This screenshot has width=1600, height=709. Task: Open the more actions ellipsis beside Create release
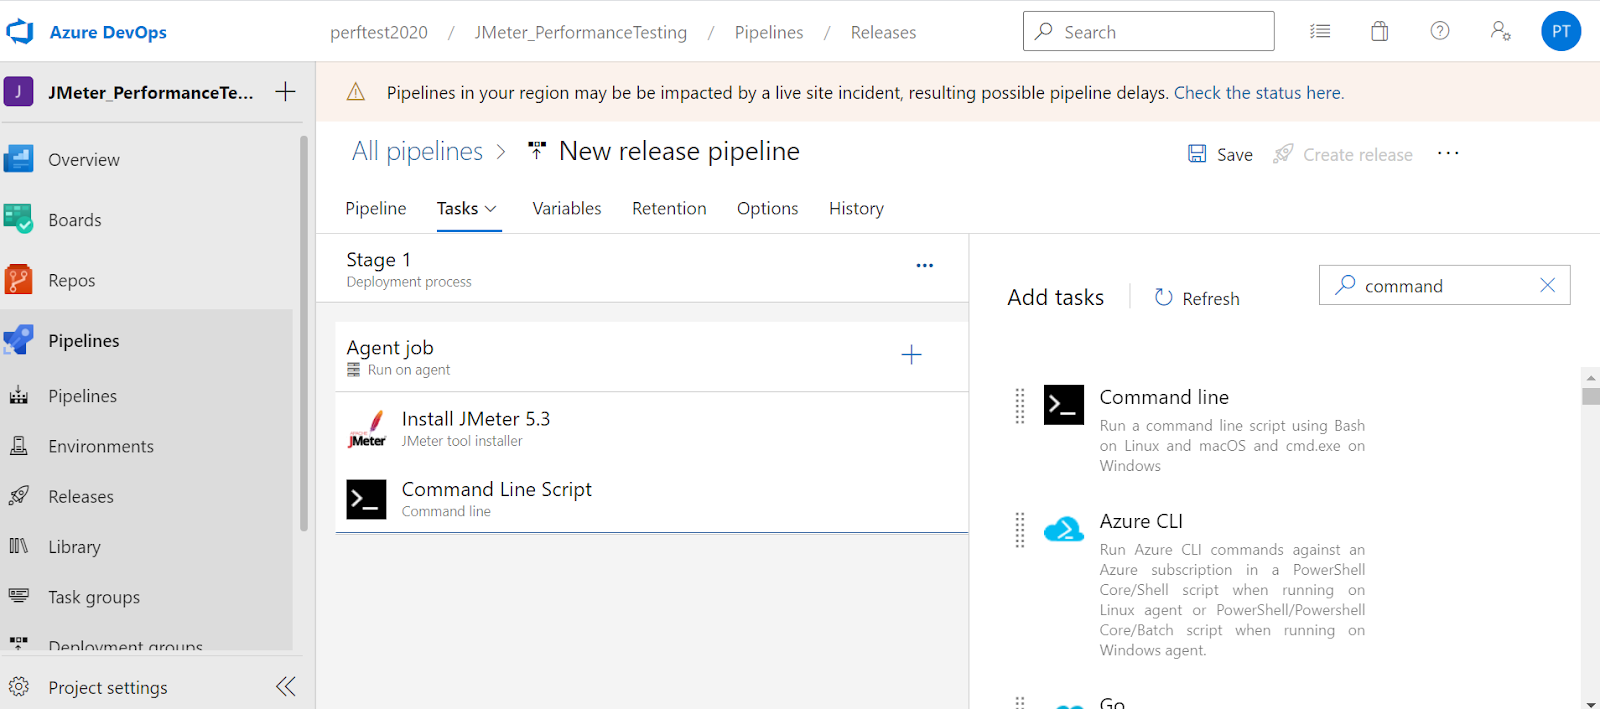(x=1448, y=153)
